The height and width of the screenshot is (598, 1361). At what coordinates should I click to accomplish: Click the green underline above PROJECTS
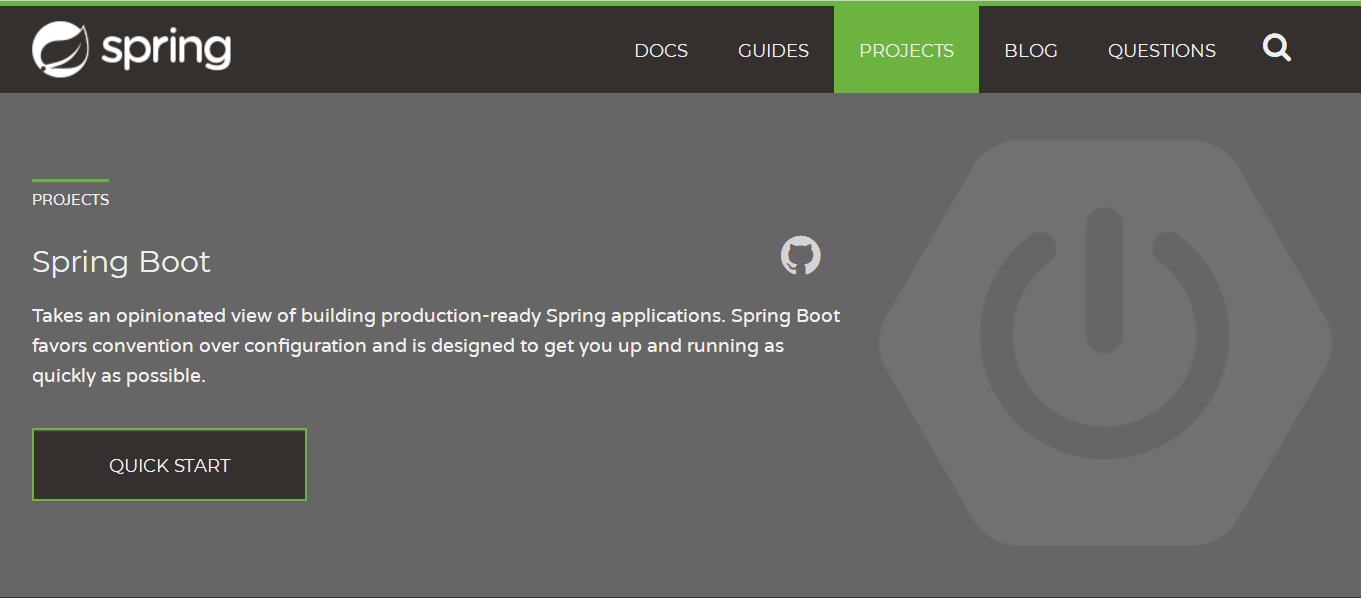tap(70, 180)
